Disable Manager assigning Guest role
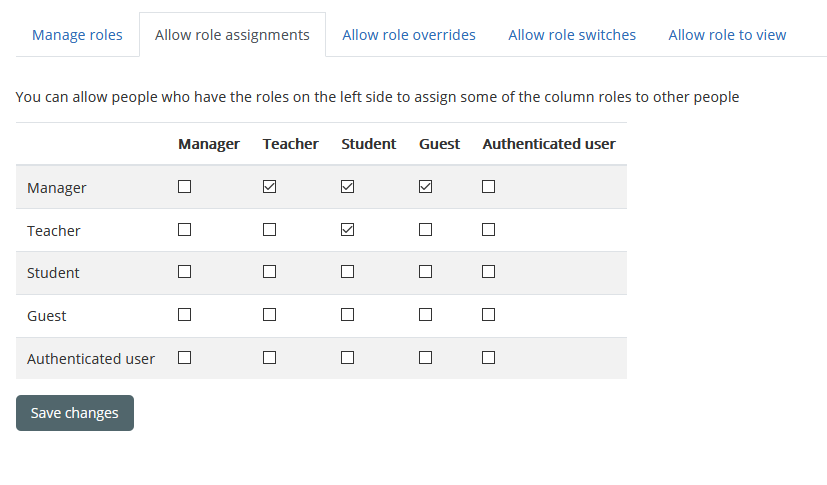Screen dimensions: 827x485 click(425, 187)
